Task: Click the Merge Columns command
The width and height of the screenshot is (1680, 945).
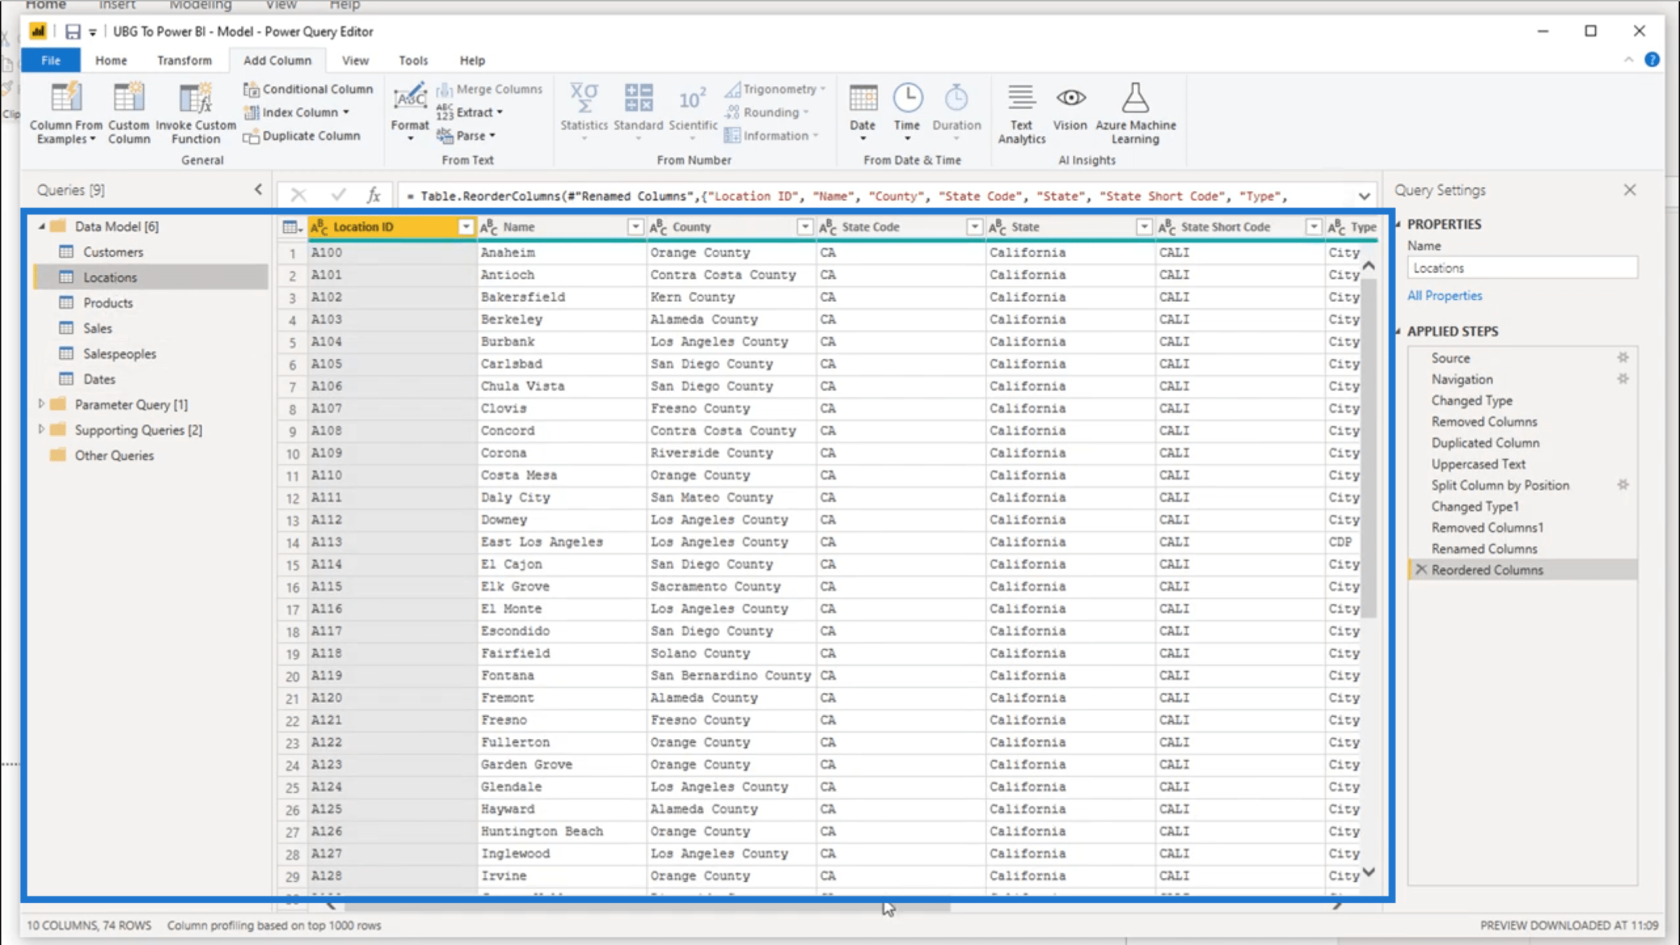Action: (490, 89)
